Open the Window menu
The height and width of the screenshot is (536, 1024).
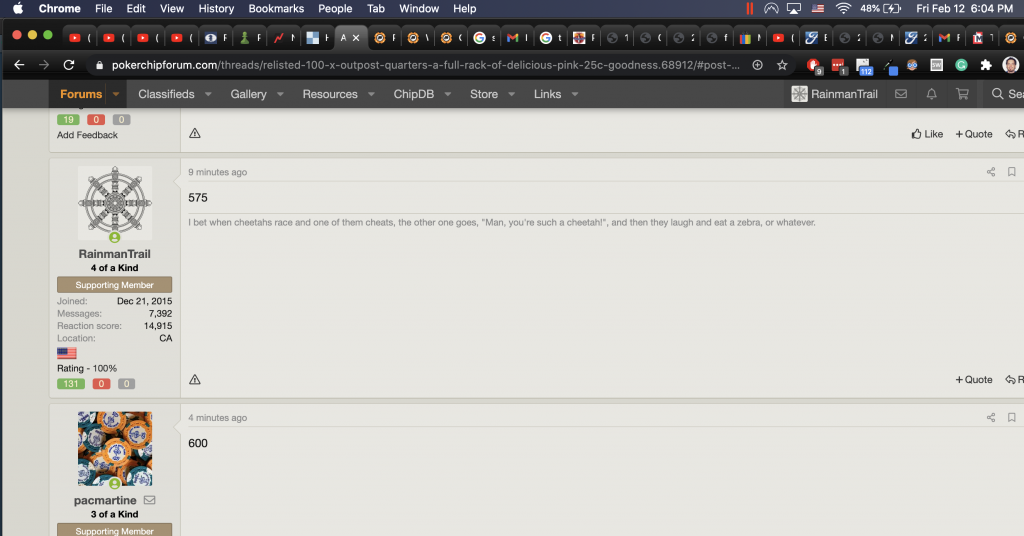pyautogui.click(x=419, y=8)
